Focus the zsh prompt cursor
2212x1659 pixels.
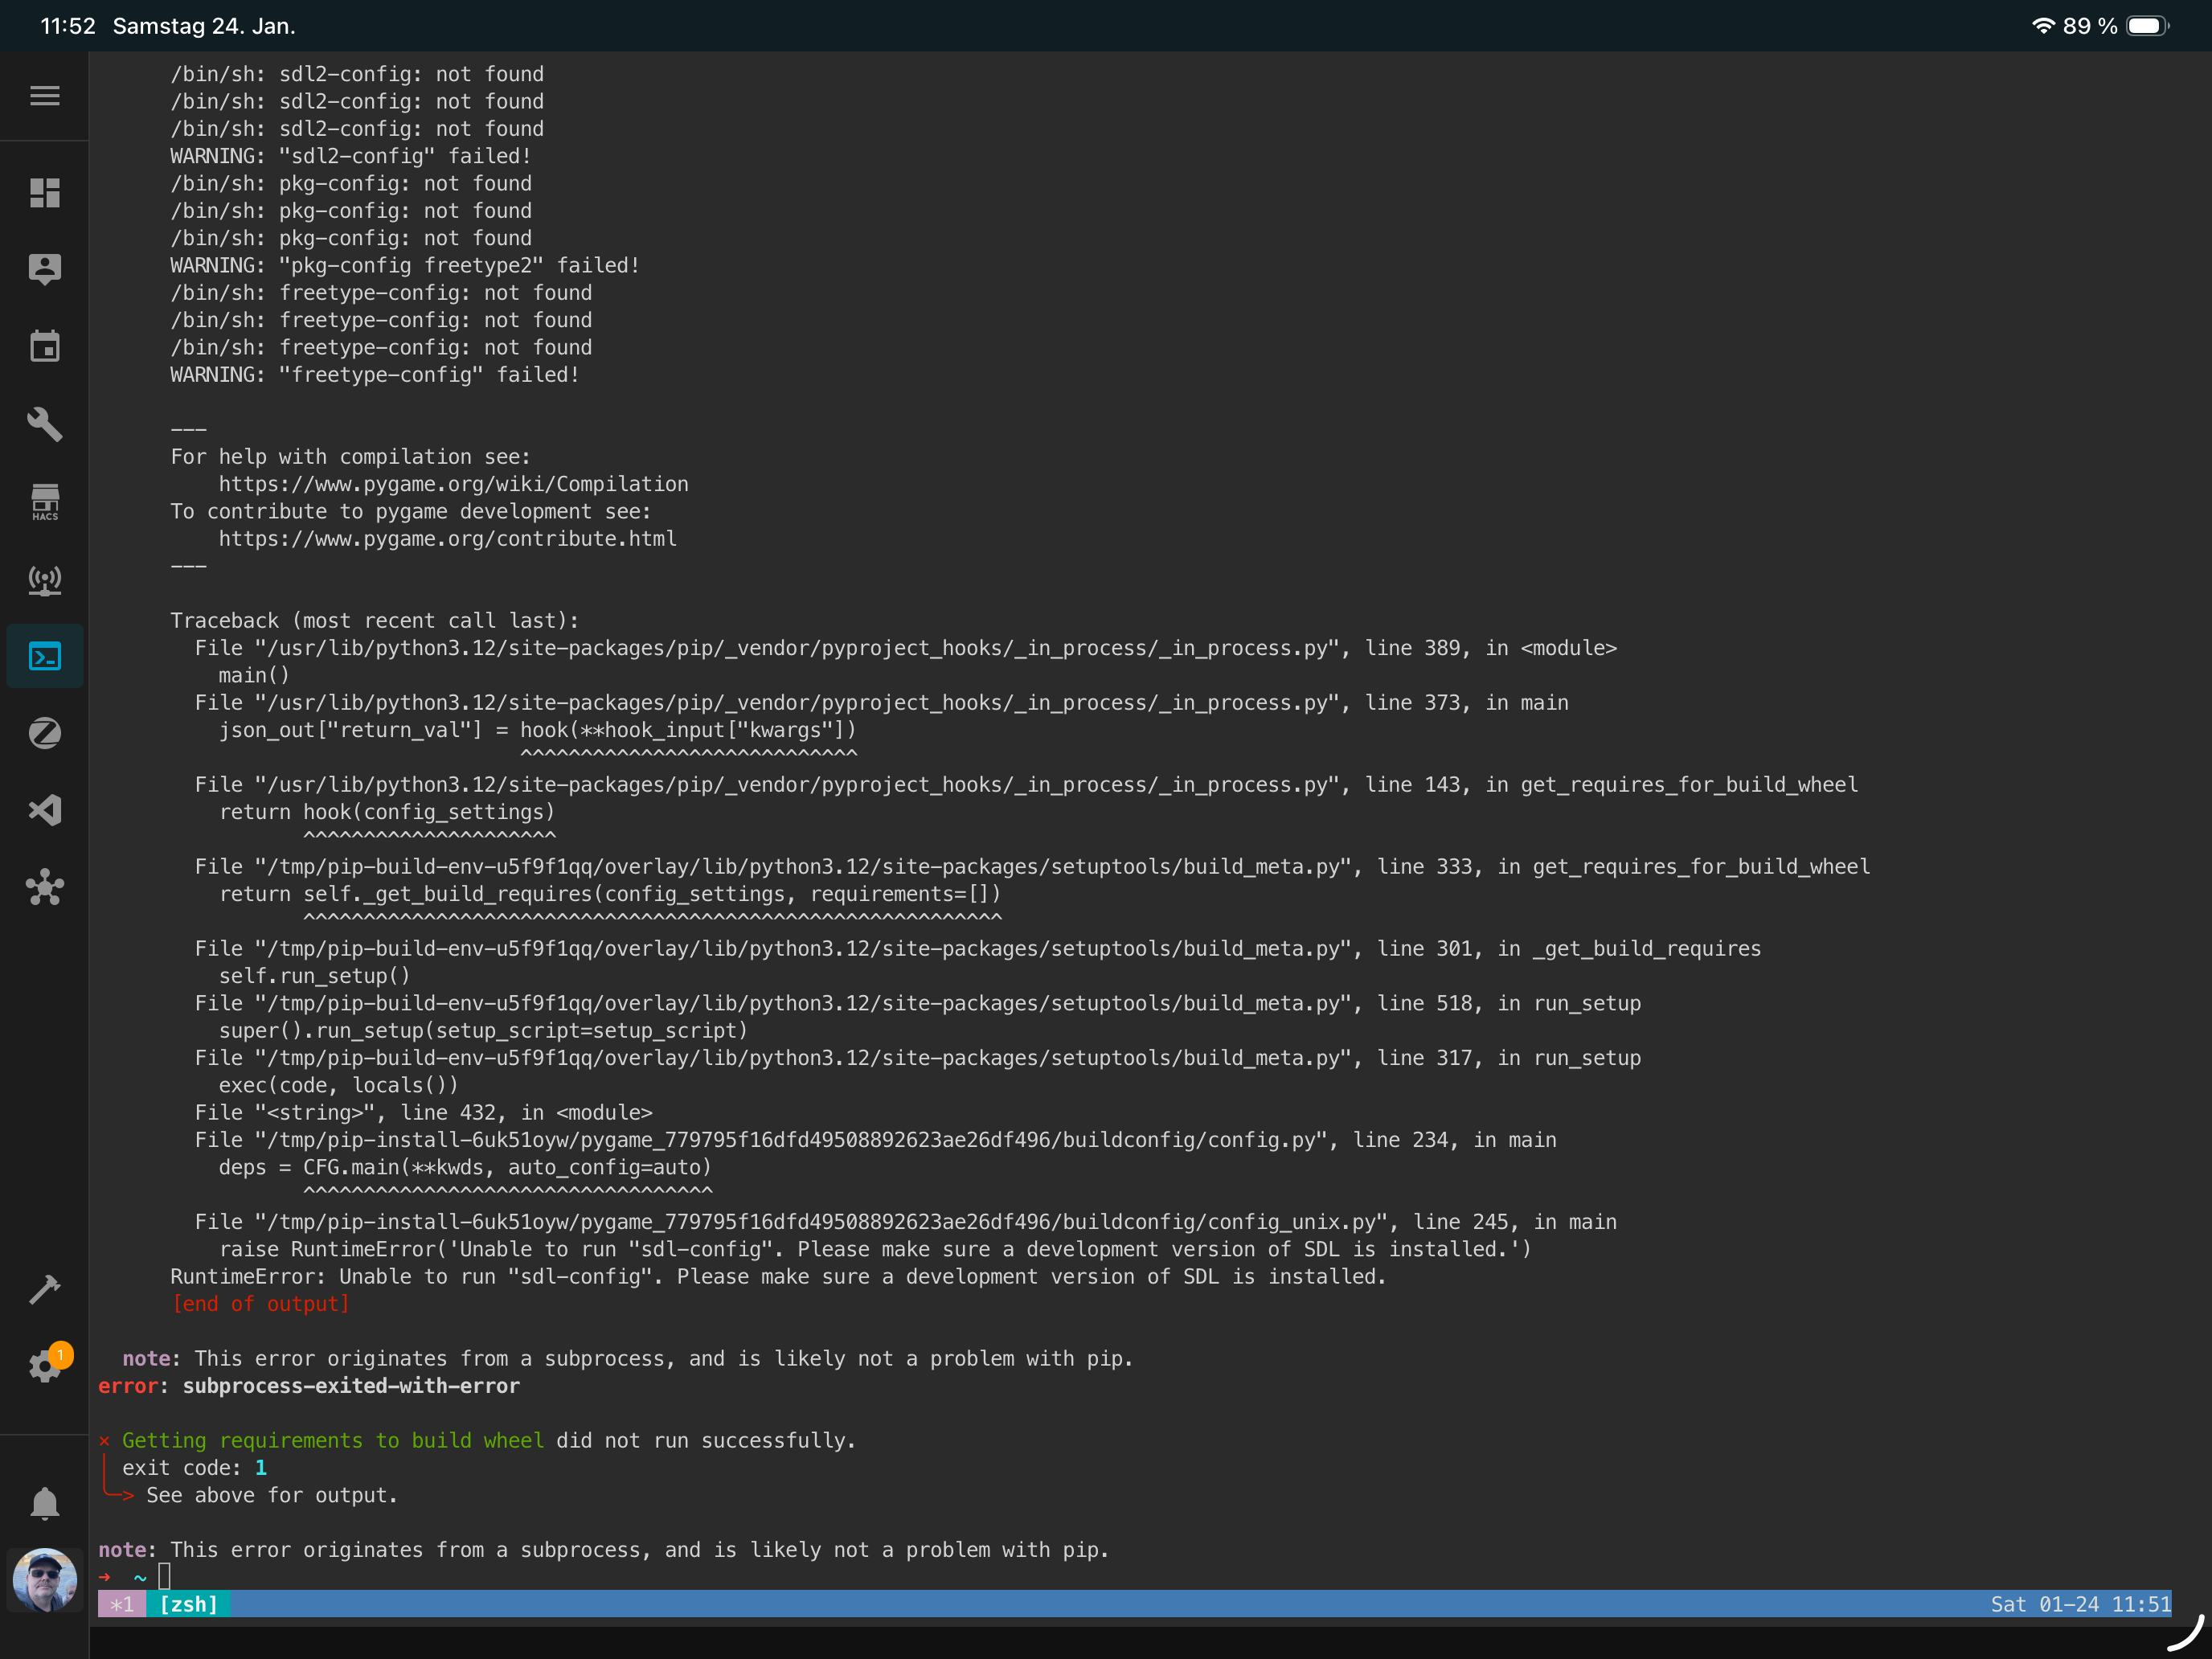165,1577
